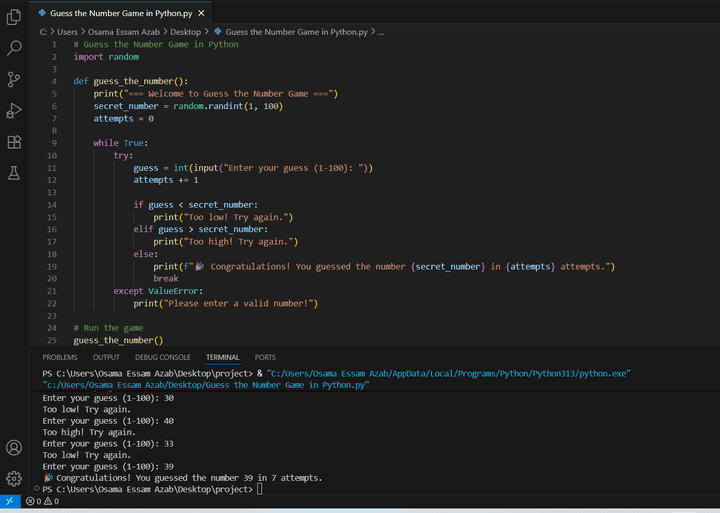Open the Extensions view

click(x=14, y=143)
